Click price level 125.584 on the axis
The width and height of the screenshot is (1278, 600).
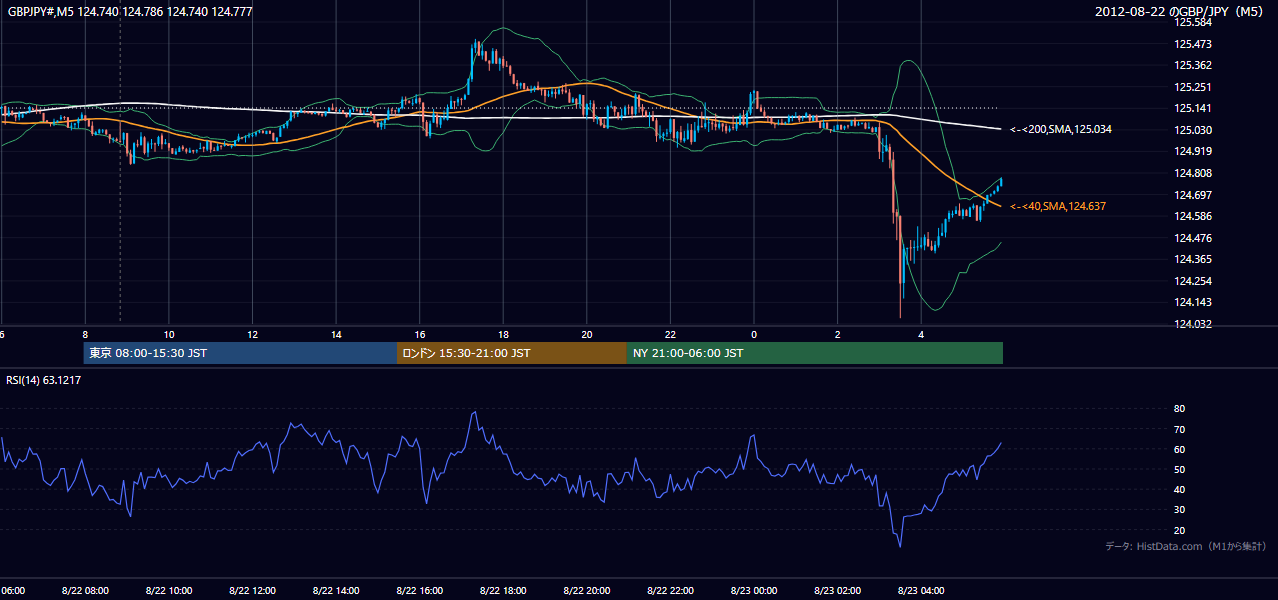click(x=1194, y=22)
